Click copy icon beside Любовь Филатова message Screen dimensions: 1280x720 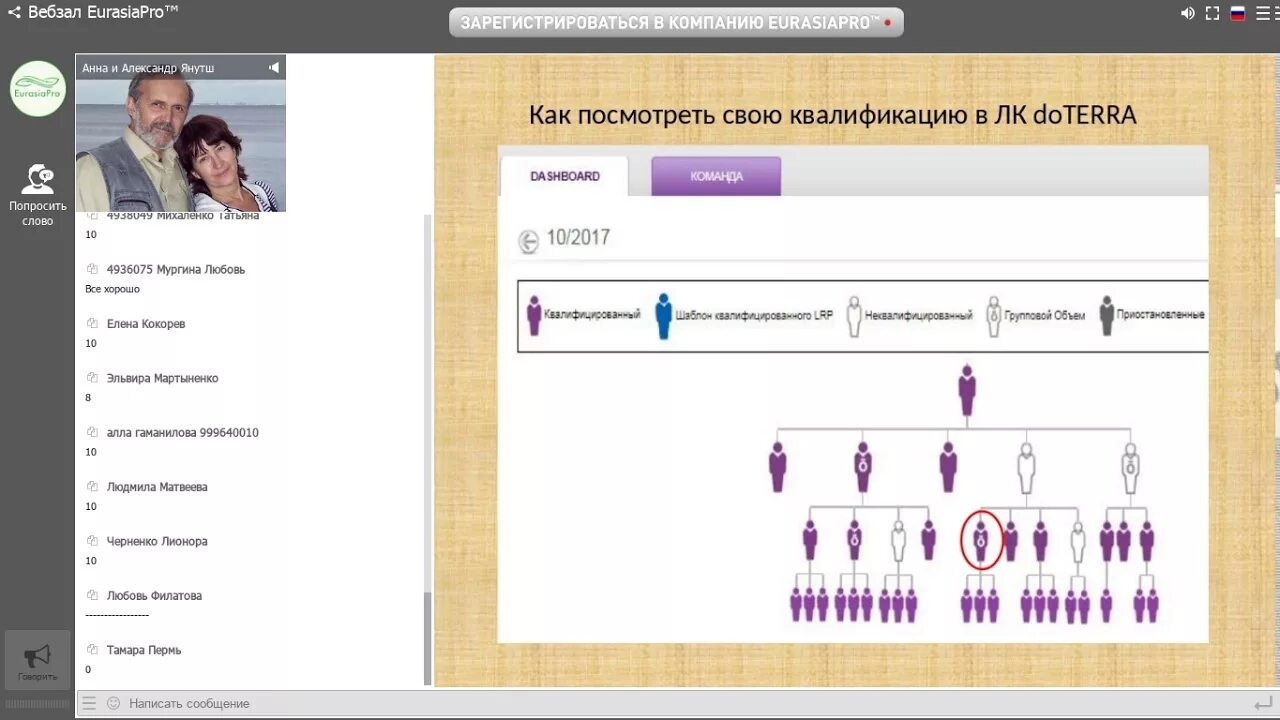click(x=93, y=595)
